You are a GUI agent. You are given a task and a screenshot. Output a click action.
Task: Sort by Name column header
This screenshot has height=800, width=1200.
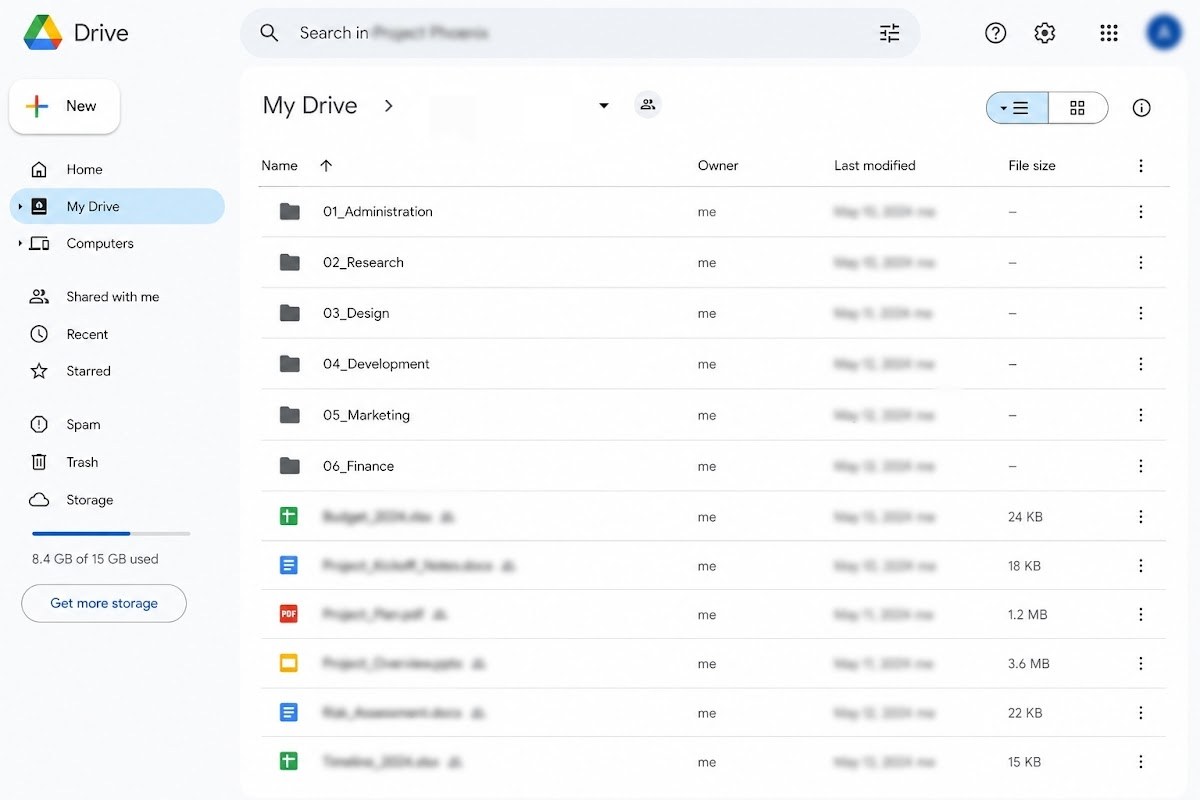point(279,166)
